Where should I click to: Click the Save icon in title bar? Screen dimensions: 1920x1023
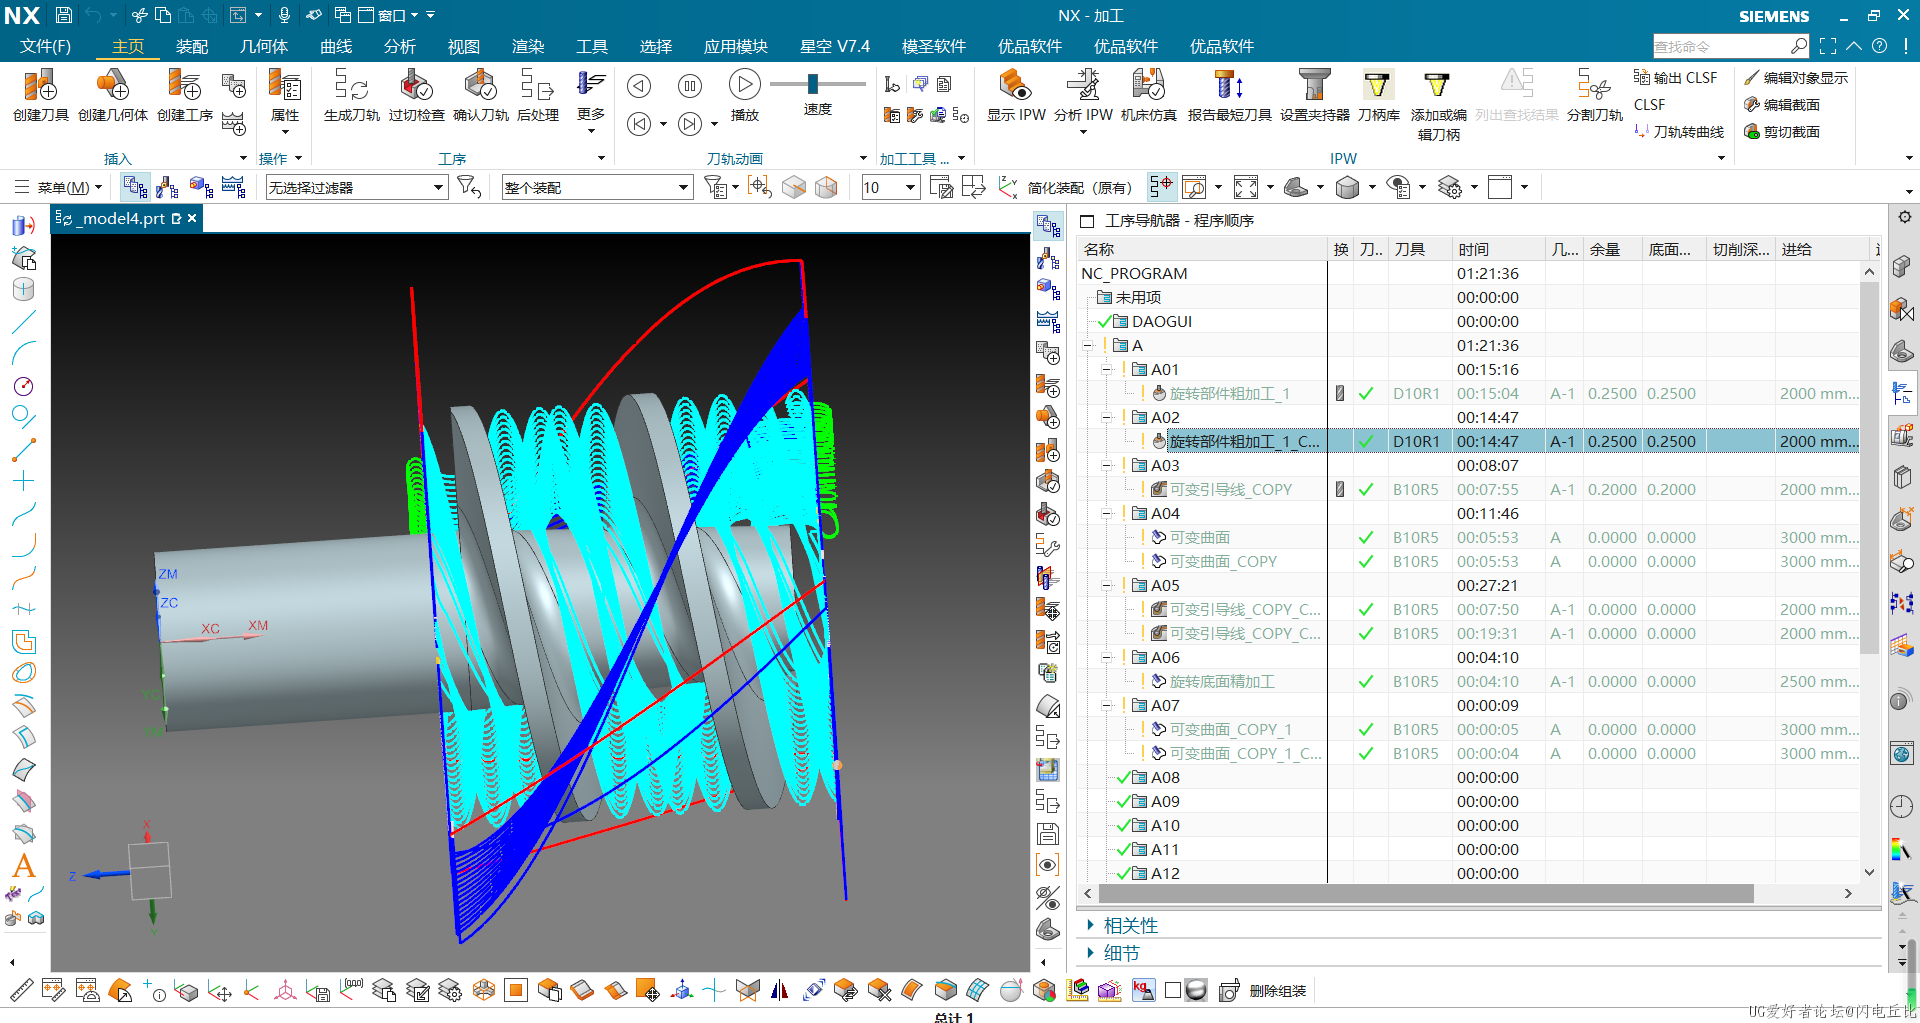pyautogui.click(x=63, y=15)
